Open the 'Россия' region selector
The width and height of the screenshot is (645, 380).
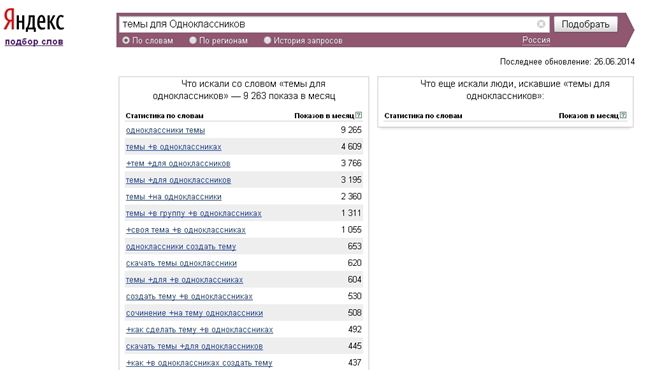point(536,40)
